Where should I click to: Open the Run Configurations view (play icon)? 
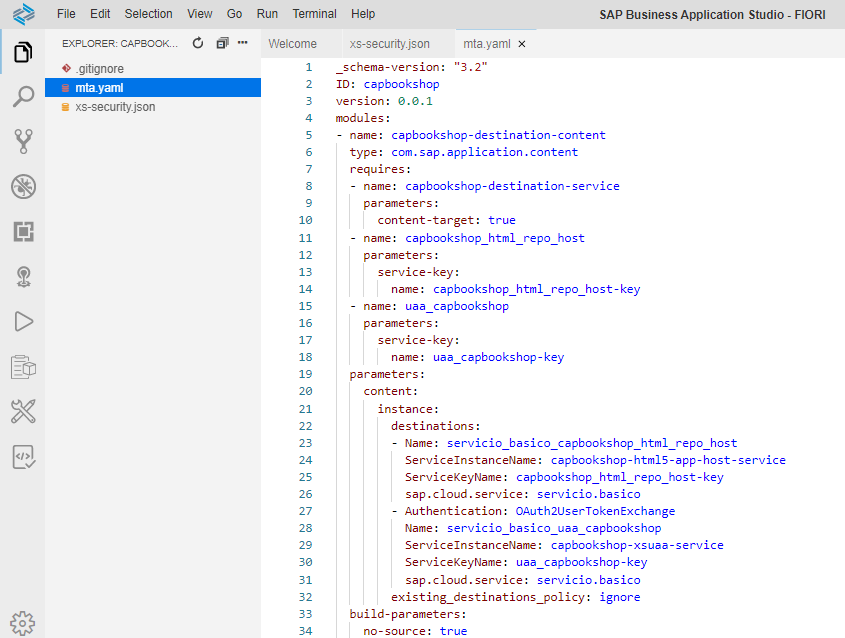pos(22,321)
